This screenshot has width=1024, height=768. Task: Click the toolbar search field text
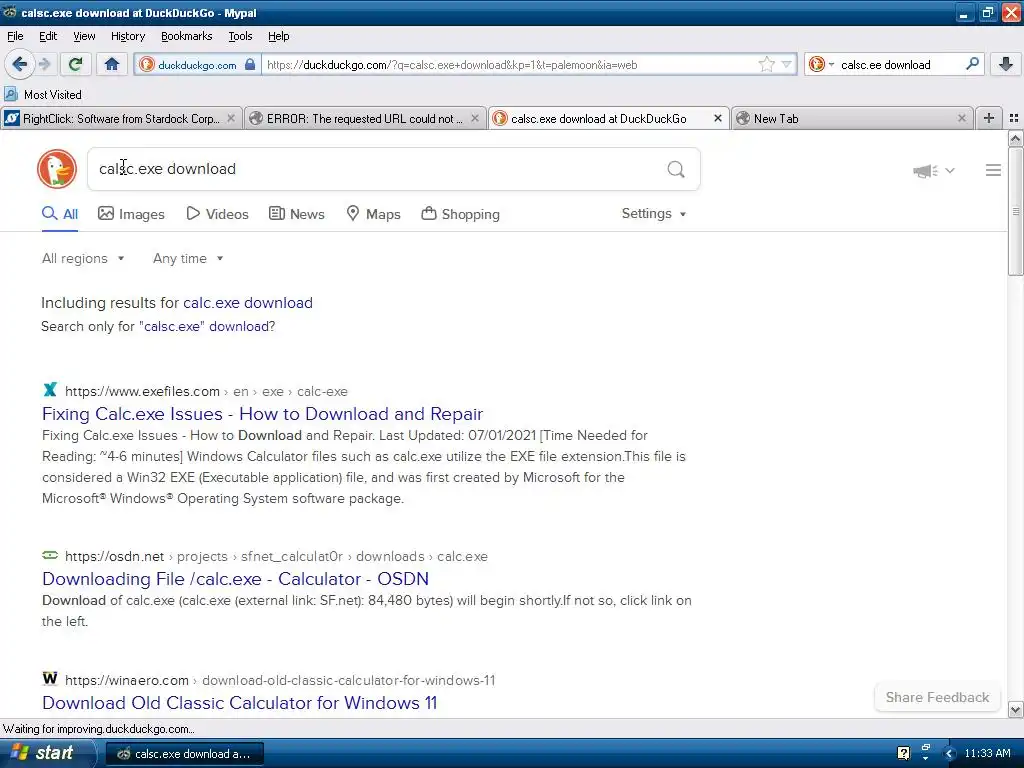(x=886, y=65)
